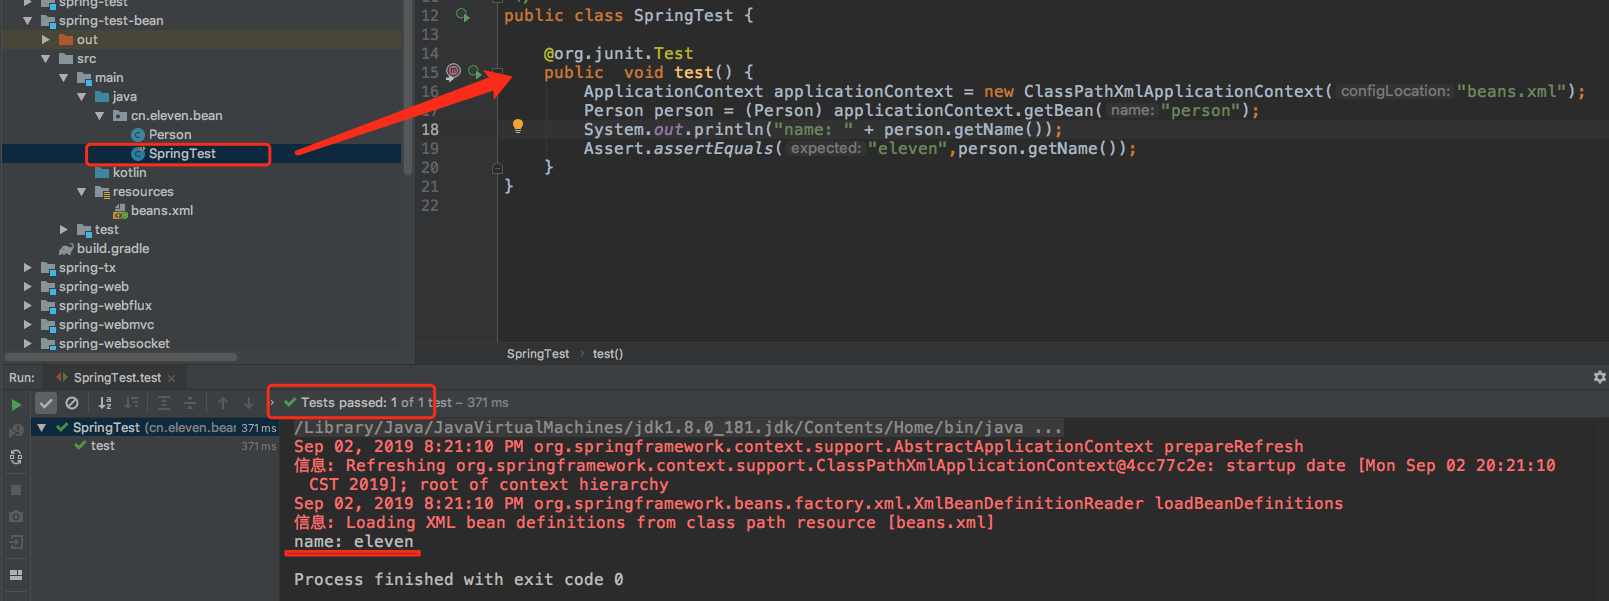This screenshot has width=1609, height=601.
Task: Select the 'test' result in the test tree
Action: 102,446
